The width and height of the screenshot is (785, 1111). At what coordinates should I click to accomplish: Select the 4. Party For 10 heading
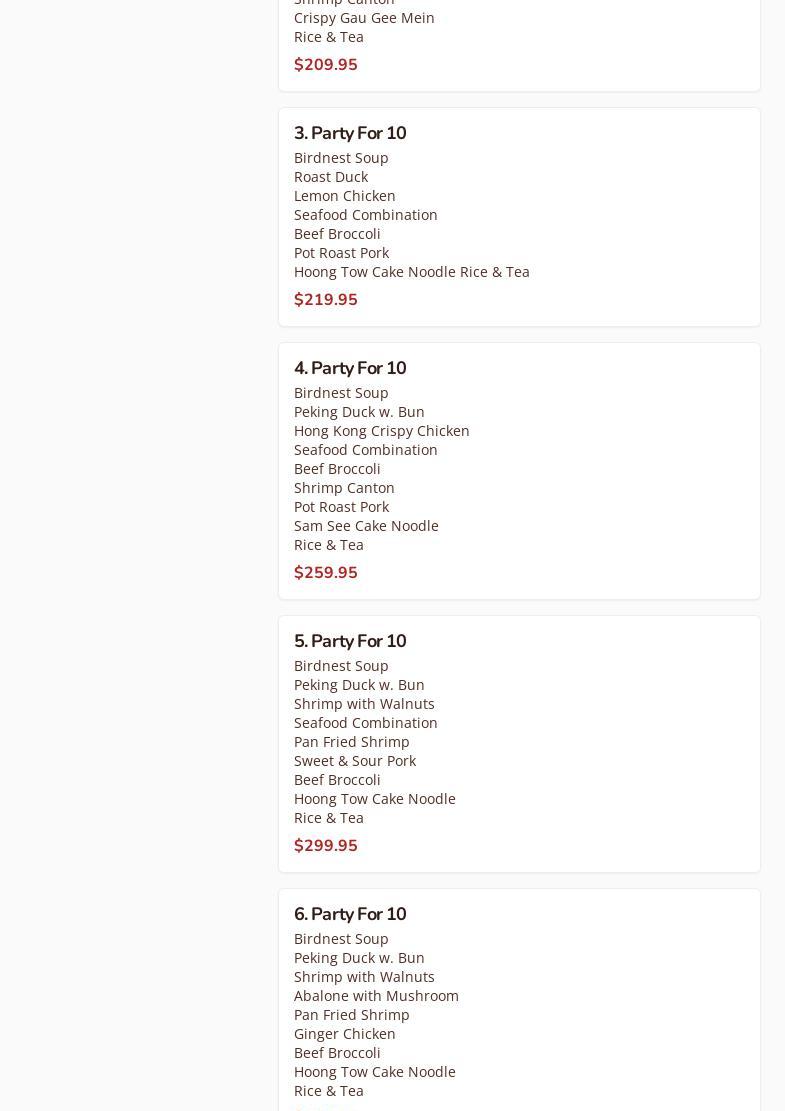pyautogui.click(x=350, y=368)
